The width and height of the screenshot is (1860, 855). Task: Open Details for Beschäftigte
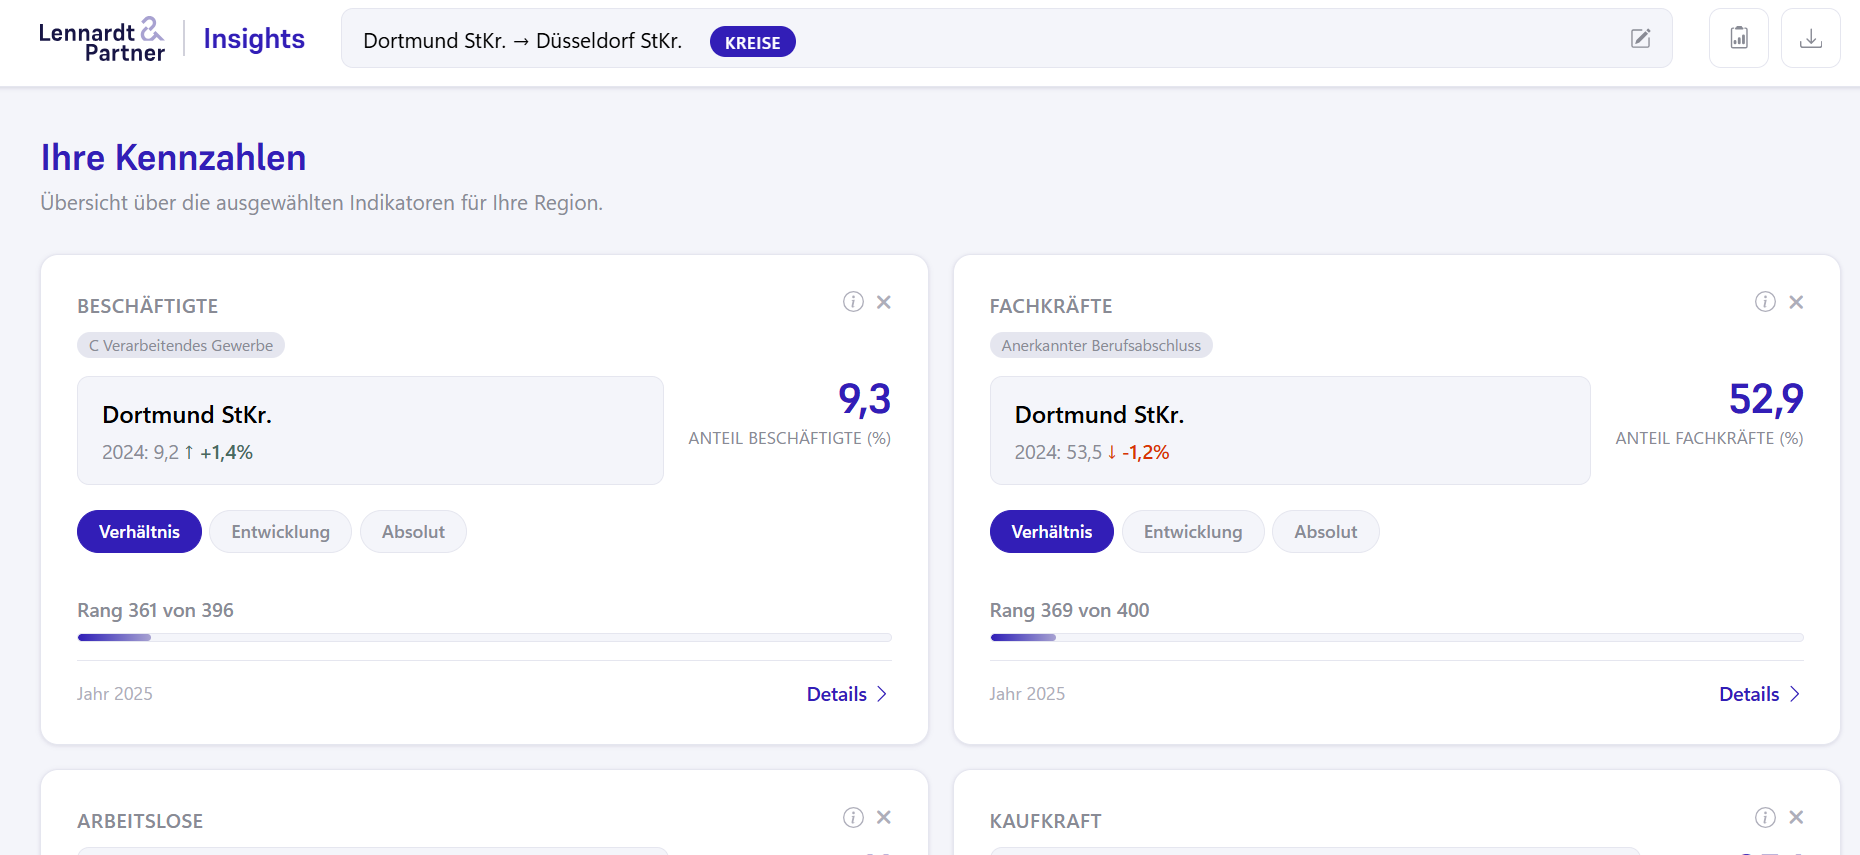point(847,694)
